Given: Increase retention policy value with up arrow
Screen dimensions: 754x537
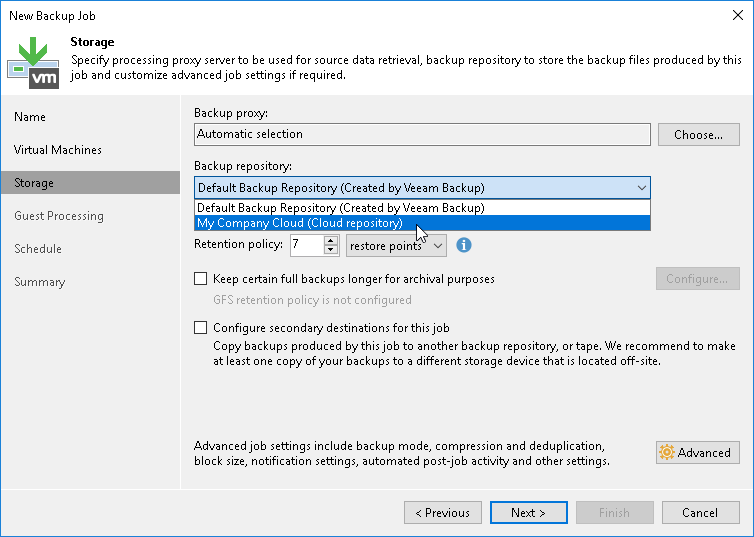Looking at the screenshot, I should 331,241.
